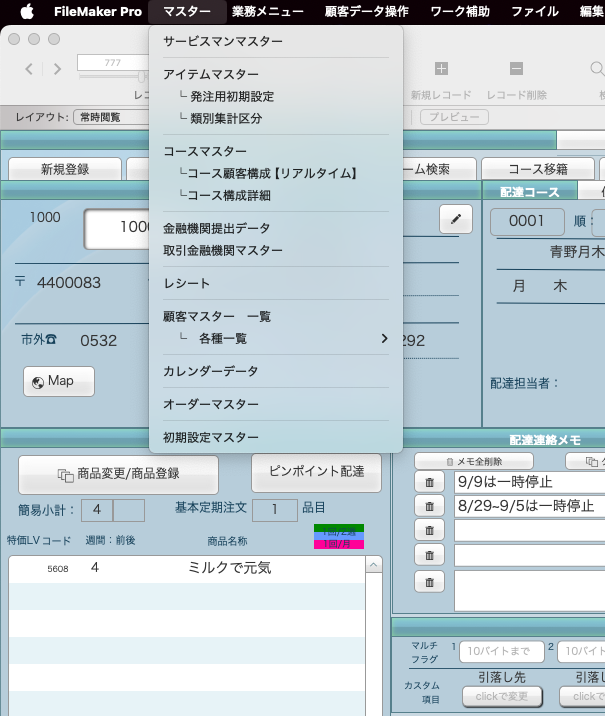The image size is (605, 716).
Task: Delete the memo 9/9は一時停止 with its trash icon
Action: pos(429,482)
